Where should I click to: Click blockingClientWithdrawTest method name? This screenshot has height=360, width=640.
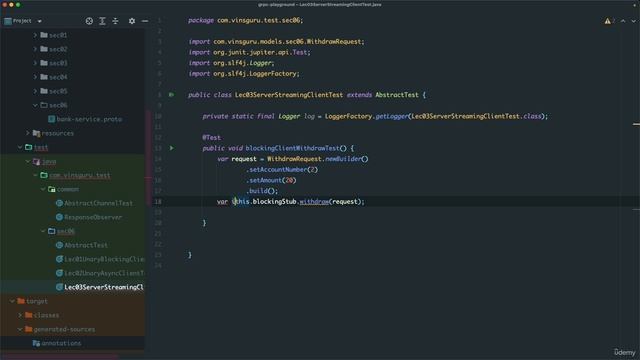292,148
